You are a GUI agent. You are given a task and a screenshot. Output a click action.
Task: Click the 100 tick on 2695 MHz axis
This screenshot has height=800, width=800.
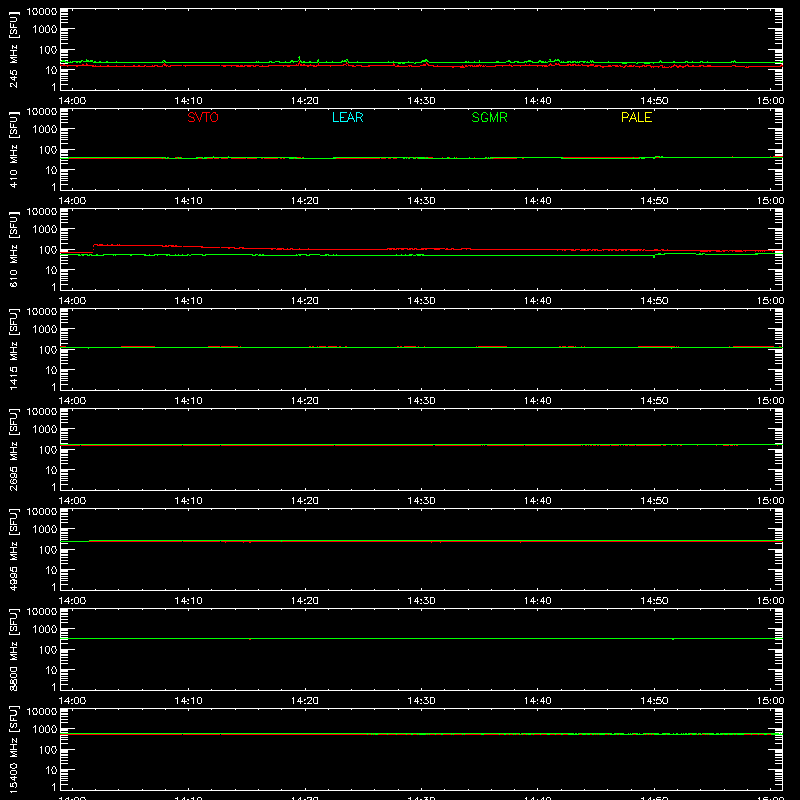tap(48, 450)
